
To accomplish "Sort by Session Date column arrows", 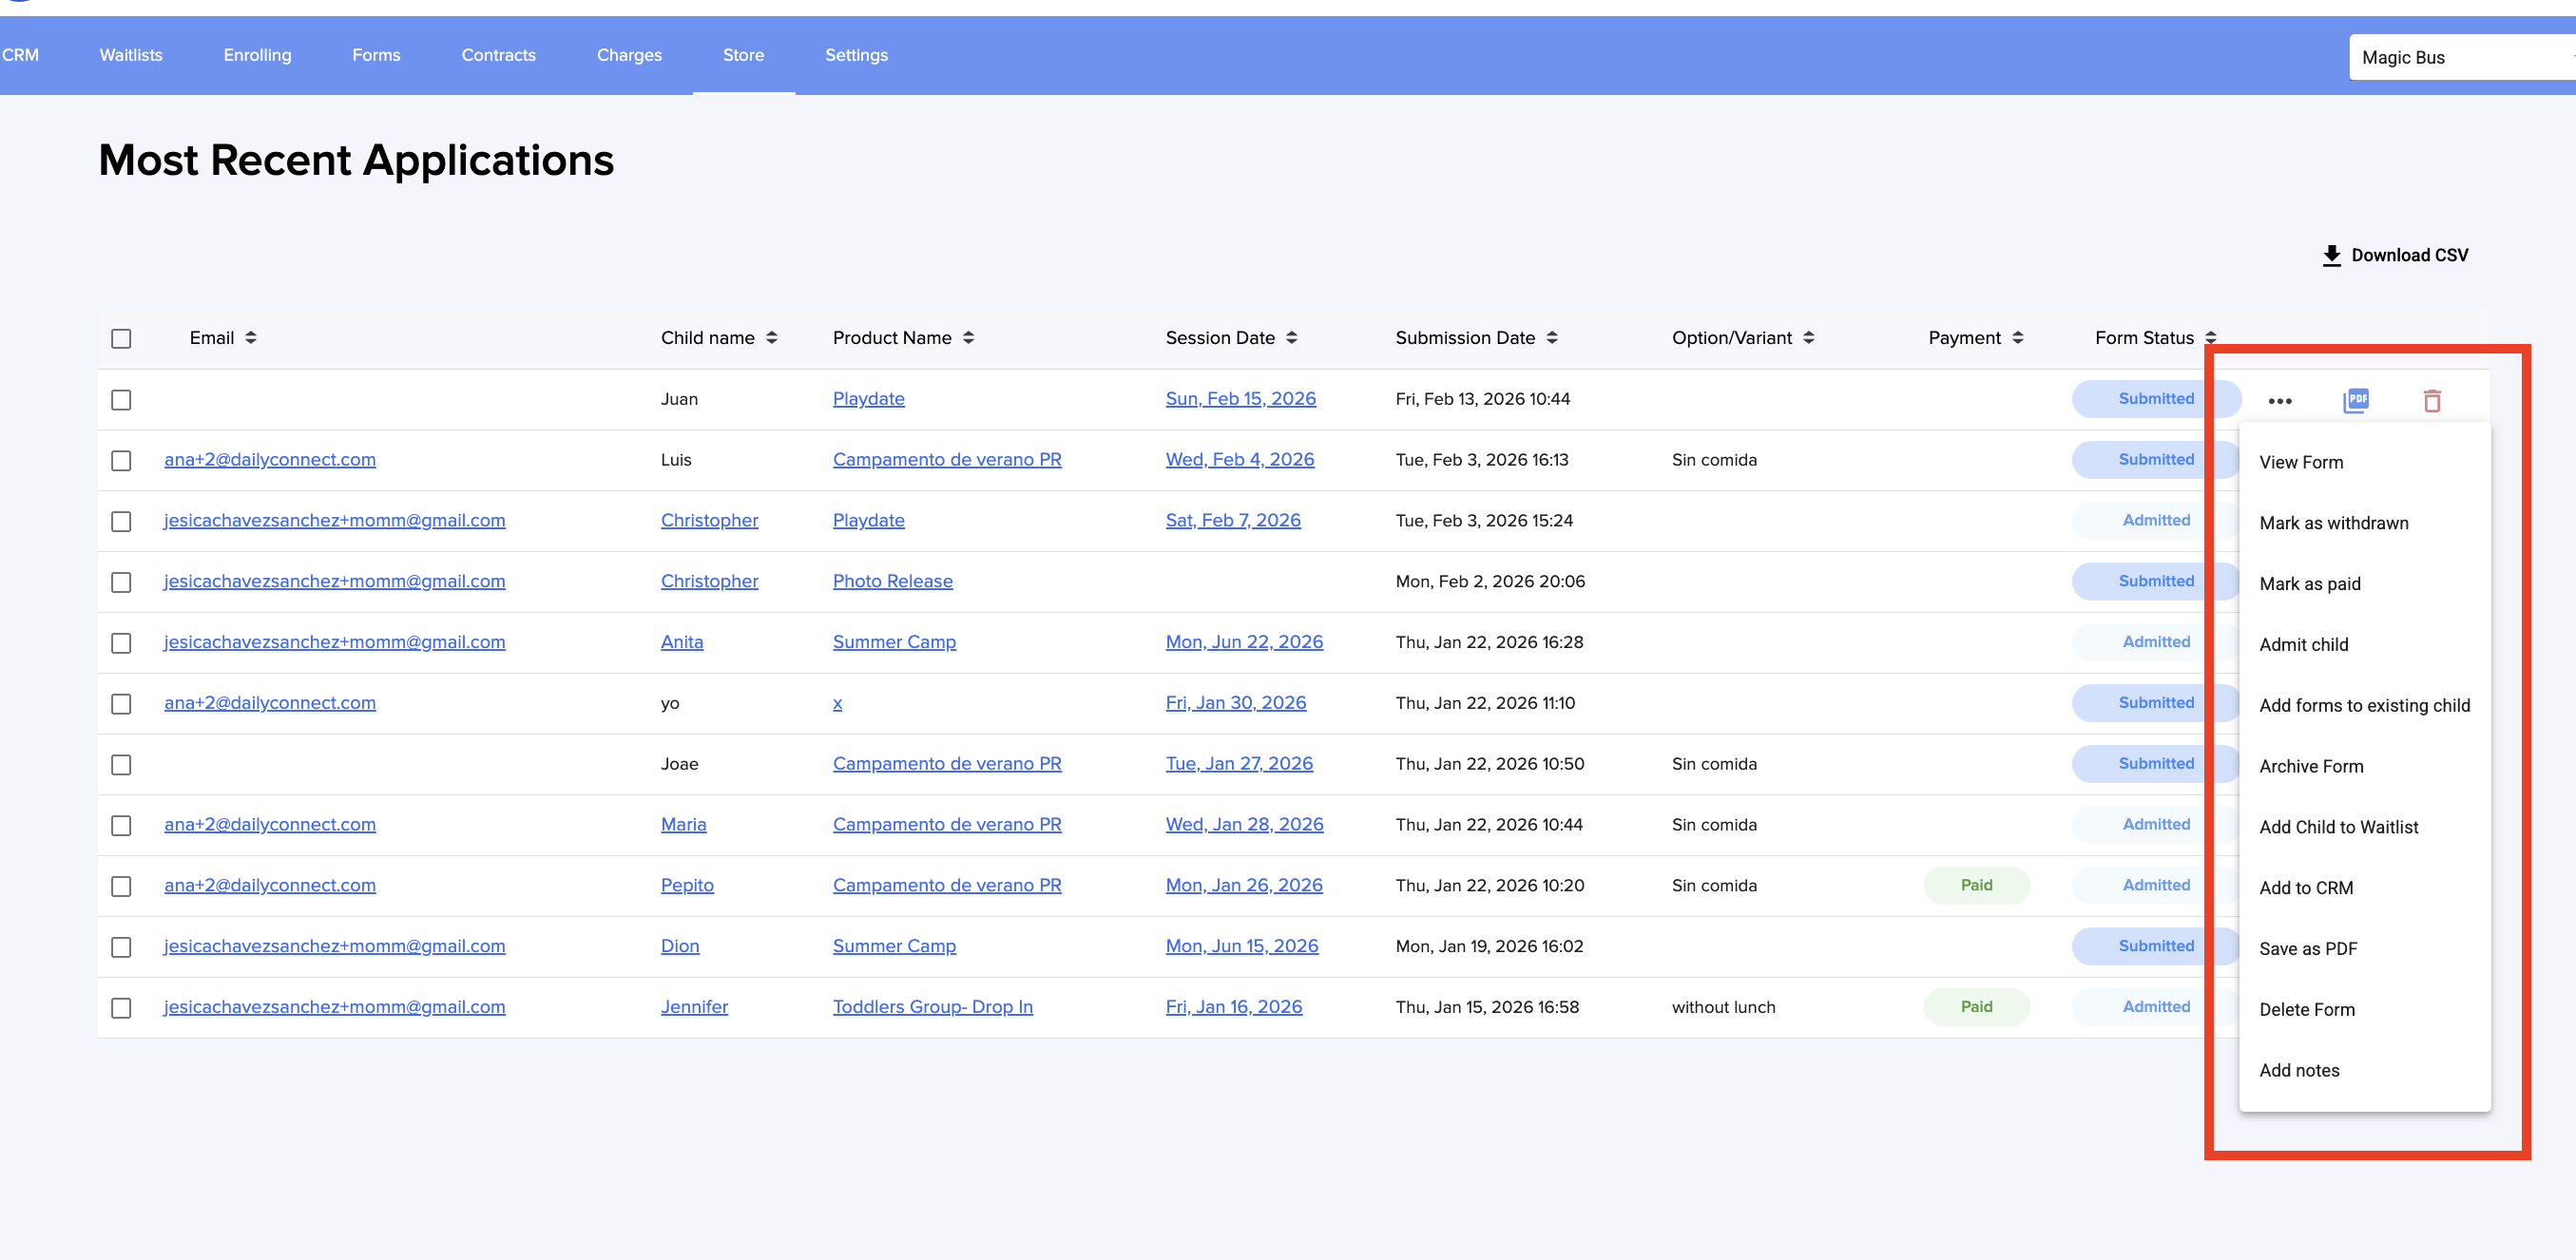I will tap(1292, 338).
